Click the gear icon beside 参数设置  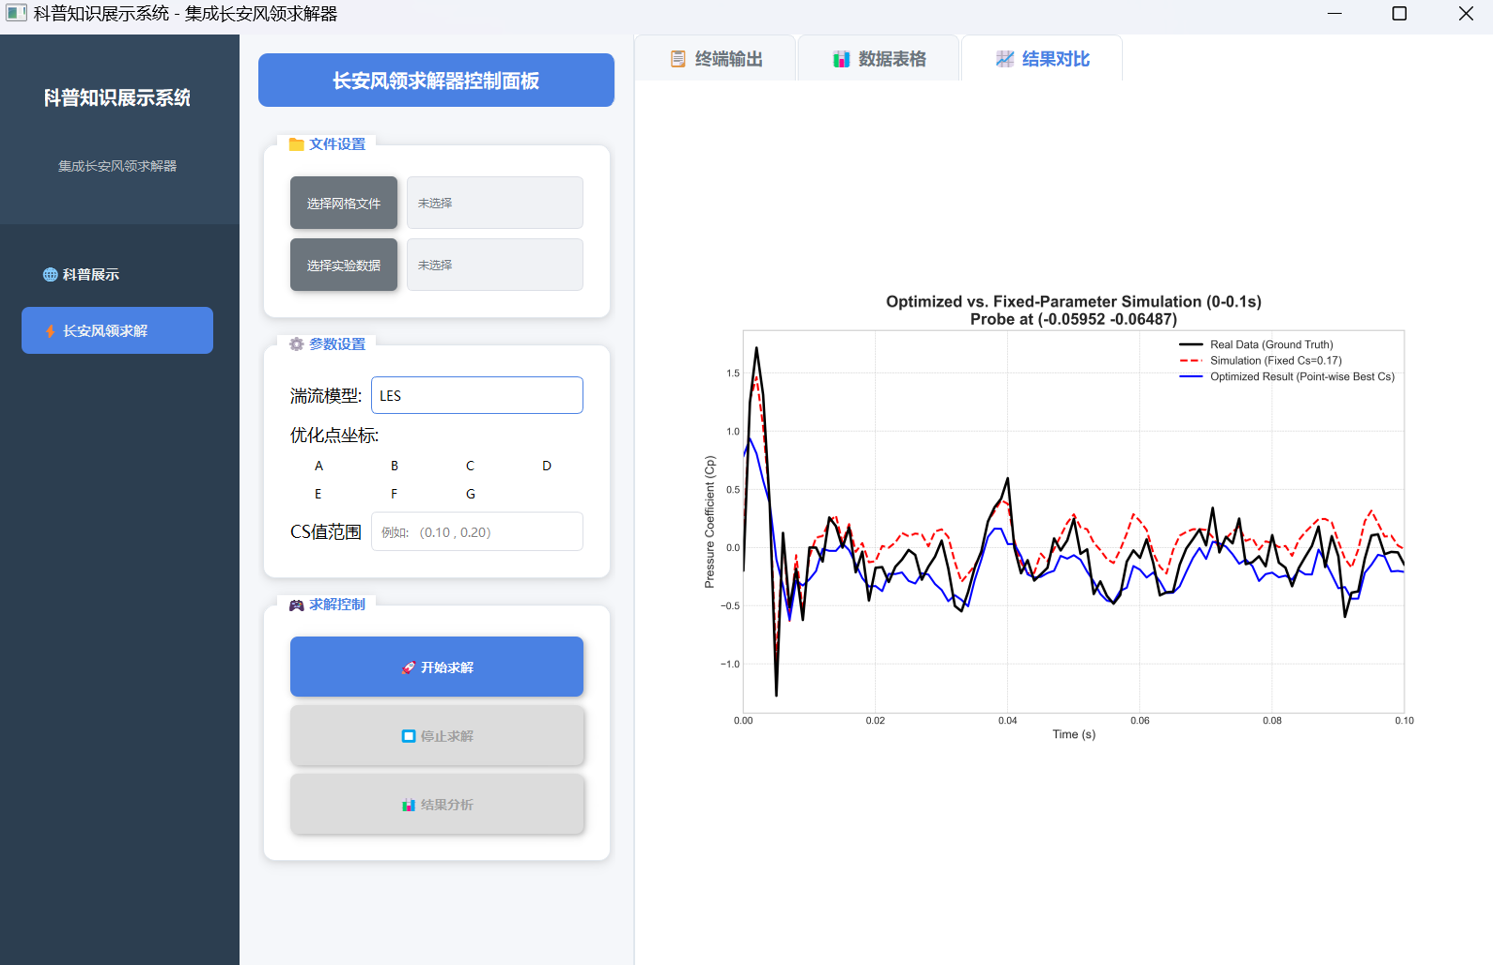(x=296, y=344)
